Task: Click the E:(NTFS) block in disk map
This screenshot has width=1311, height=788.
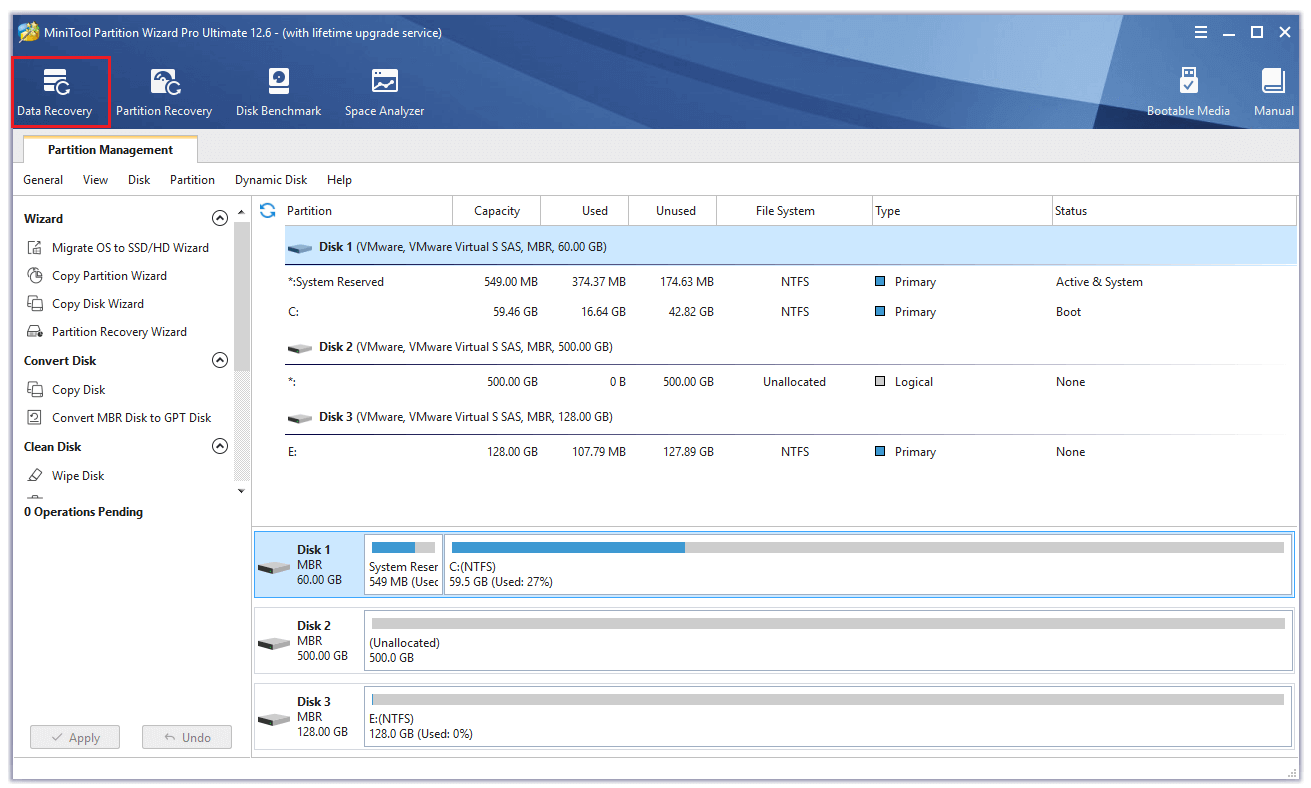Action: point(828,716)
